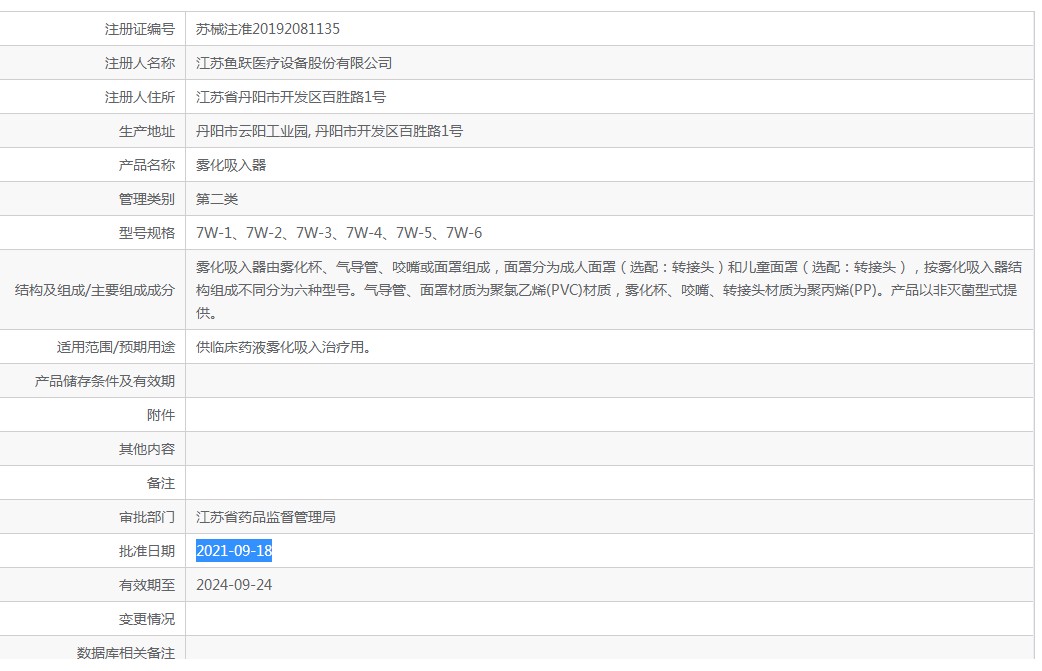Click the 数据库相关备注 label
The image size is (1042, 671).
click(x=126, y=652)
